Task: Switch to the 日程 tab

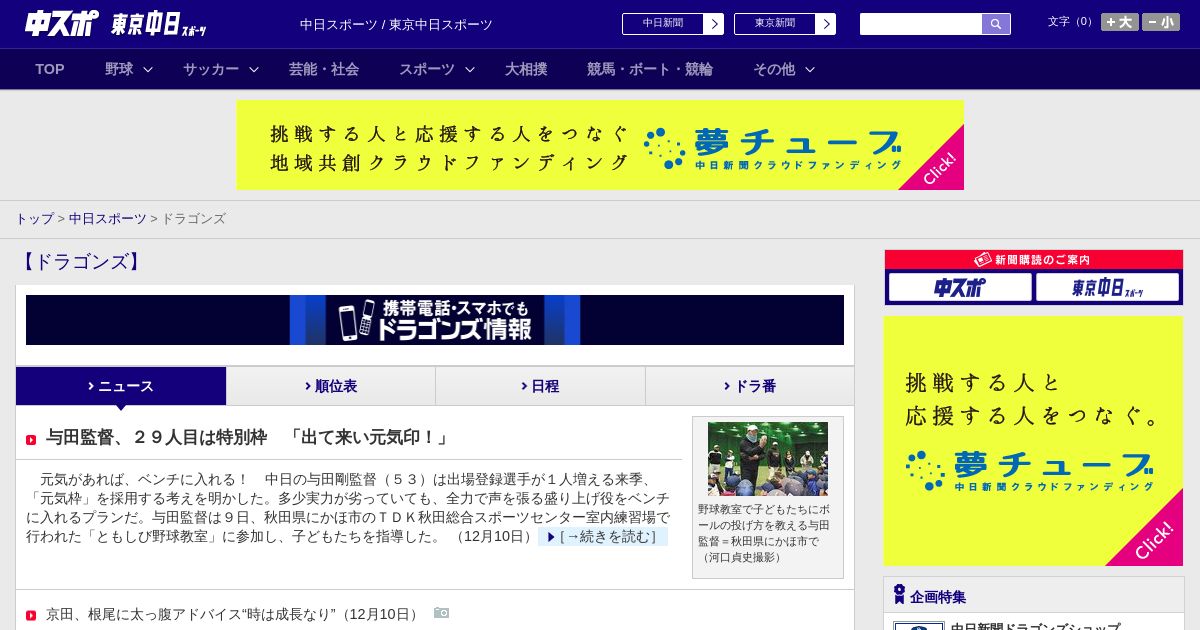Action: (541, 386)
